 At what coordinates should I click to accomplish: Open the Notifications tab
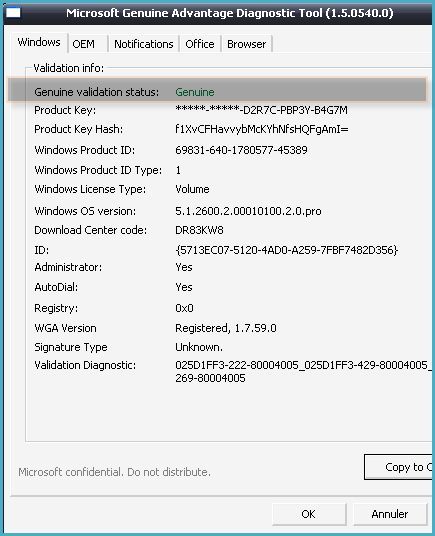click(x=144, y=44)
